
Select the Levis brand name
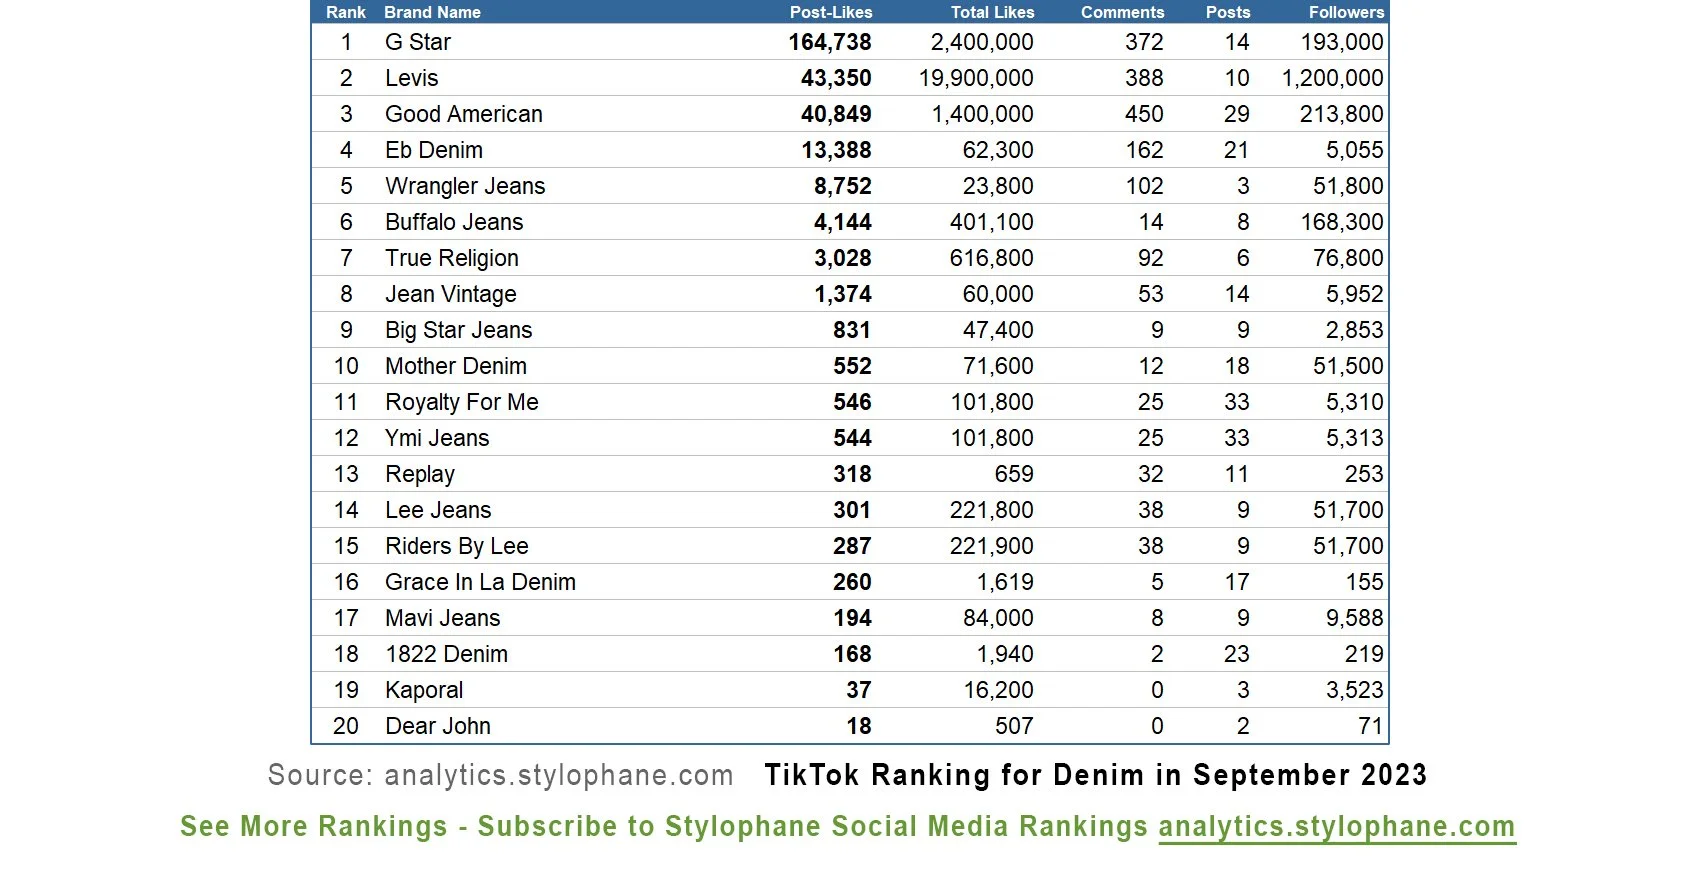412,78
